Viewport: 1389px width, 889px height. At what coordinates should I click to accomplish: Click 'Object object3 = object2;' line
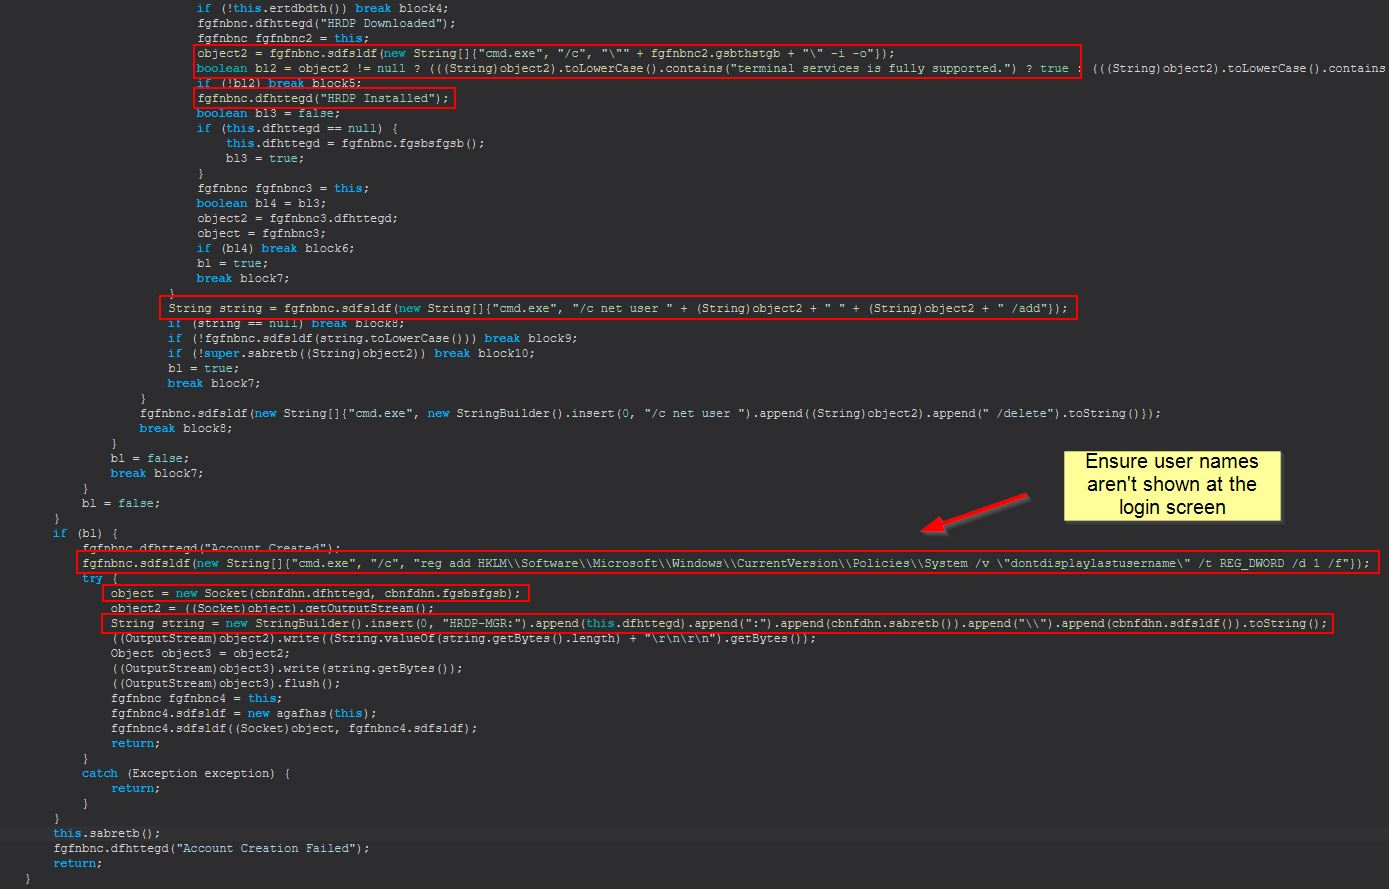tap(200, 653)
